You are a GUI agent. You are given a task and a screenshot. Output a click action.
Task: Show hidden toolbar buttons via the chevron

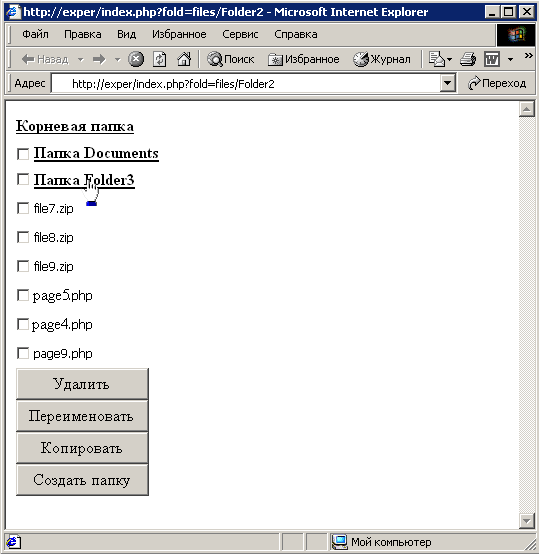(x=528, y=55)
